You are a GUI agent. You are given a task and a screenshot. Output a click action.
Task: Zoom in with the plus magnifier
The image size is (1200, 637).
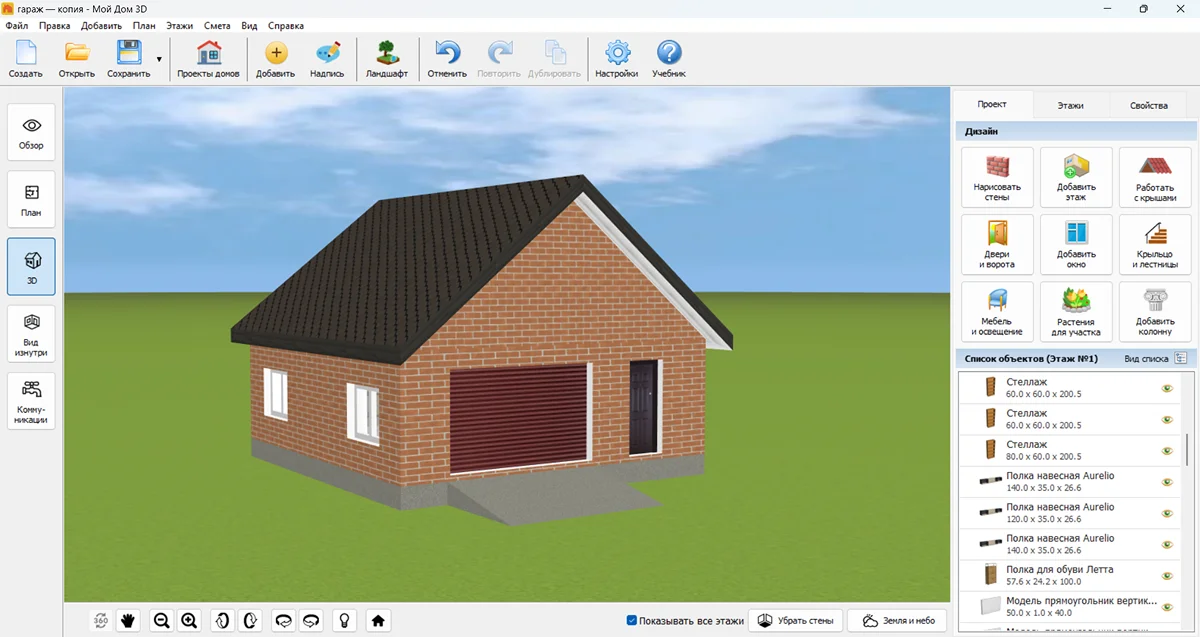coord(189,621)
